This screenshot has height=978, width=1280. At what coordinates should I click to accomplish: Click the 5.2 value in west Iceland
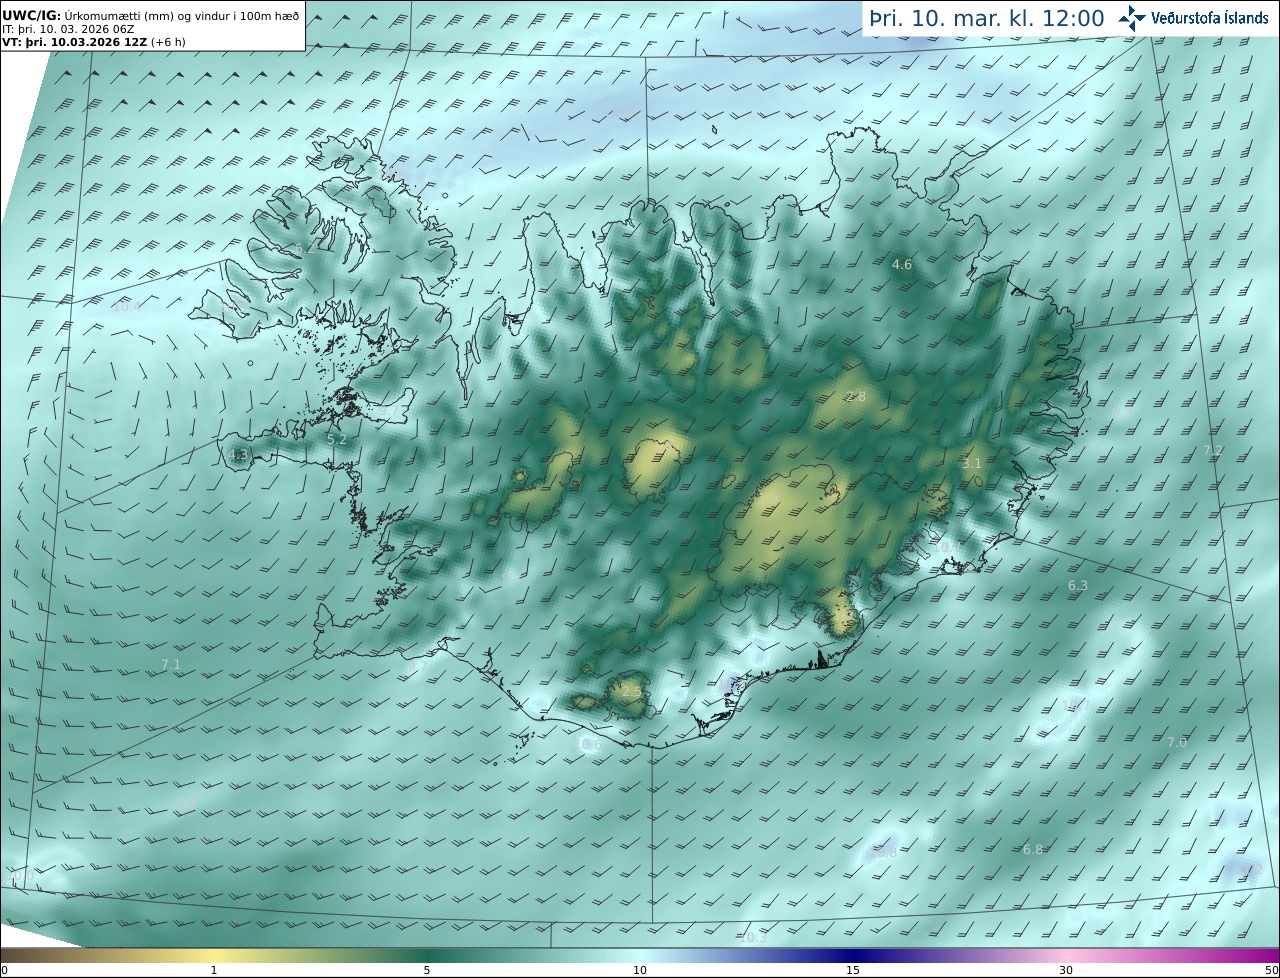pos(337,439)
